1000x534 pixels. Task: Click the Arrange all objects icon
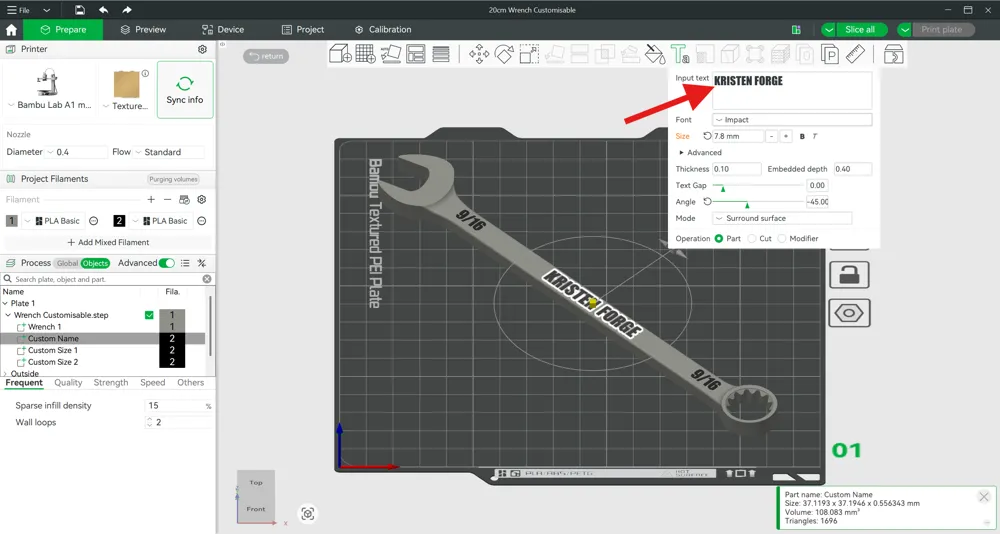click(416, 54)
